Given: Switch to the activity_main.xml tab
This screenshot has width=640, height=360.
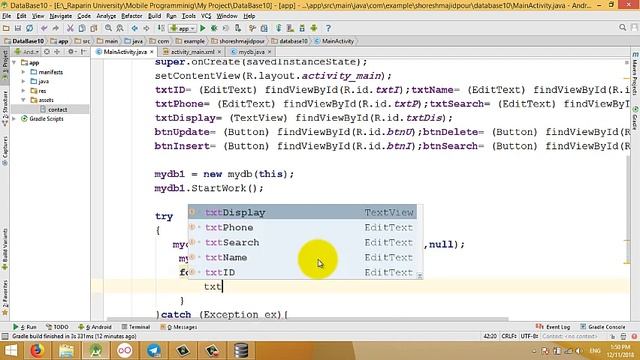Looking at the screenshot, I should pyautogui.click(x=192, y=52).
